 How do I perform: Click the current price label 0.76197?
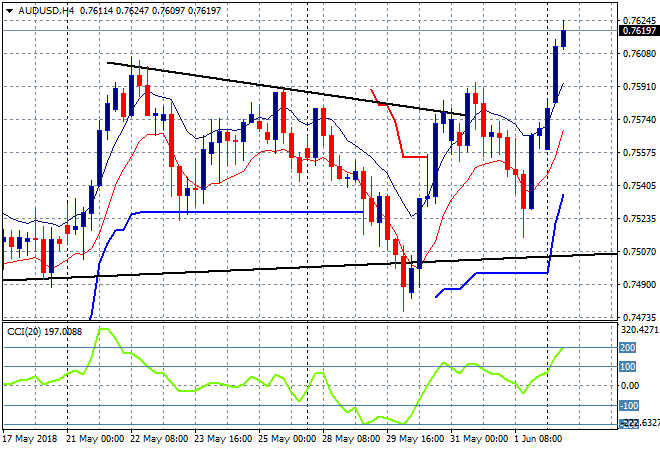(639, 30)
